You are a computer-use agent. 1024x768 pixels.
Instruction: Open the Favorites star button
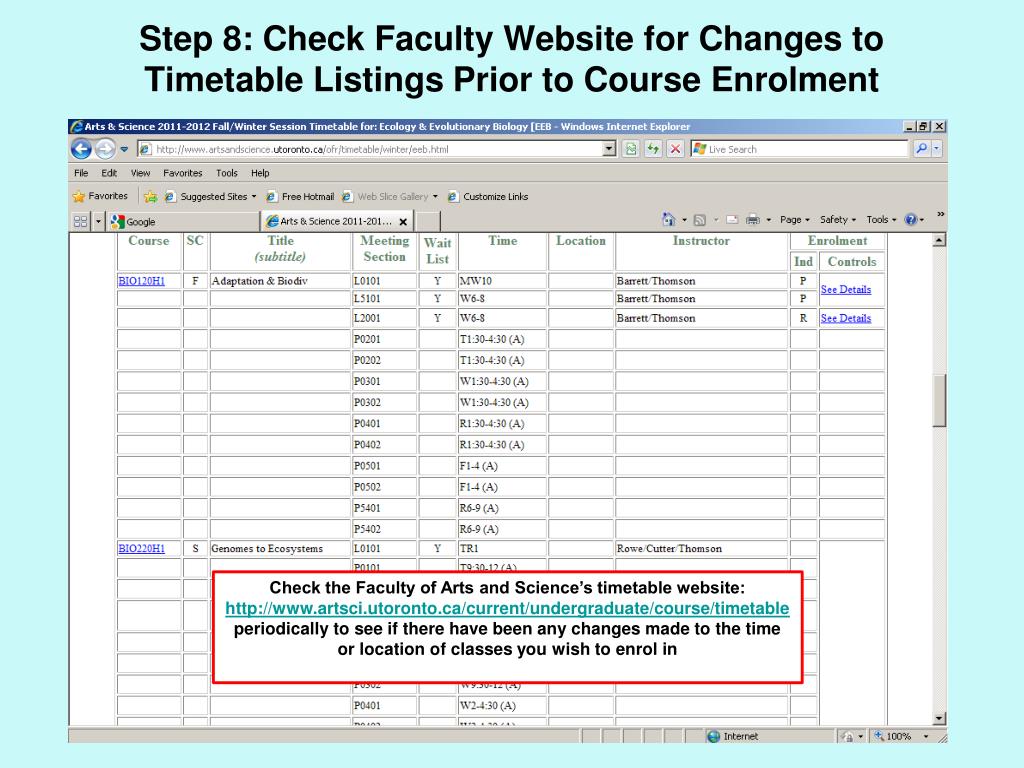[101, 196]
